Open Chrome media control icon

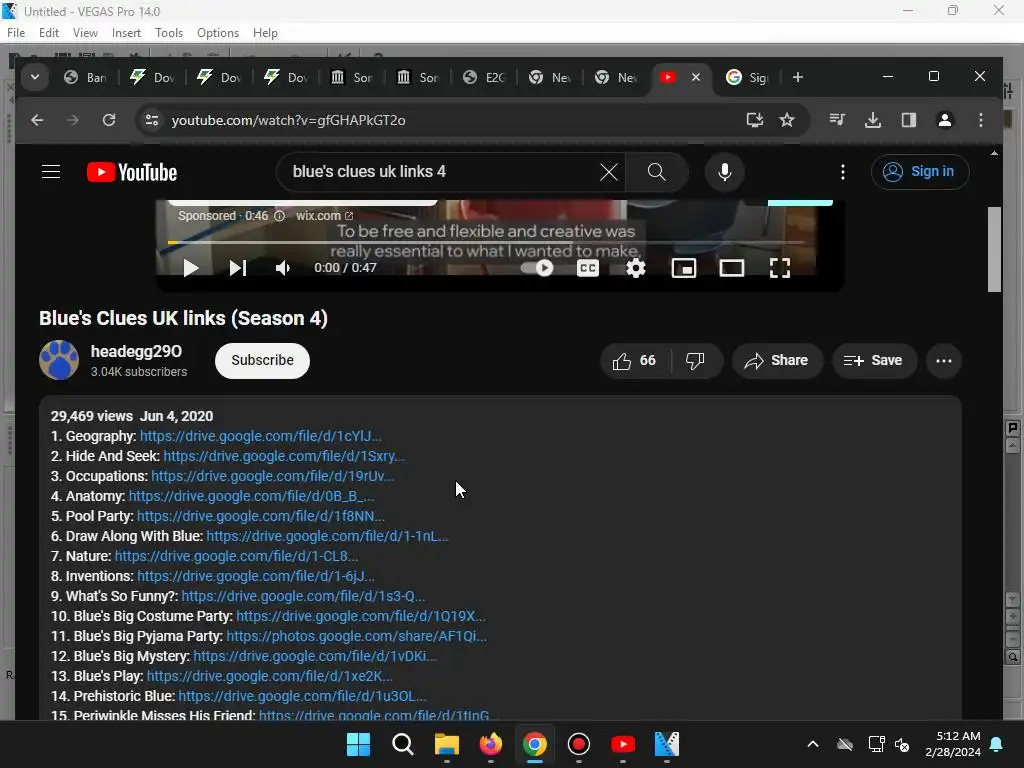click(837, 120)
